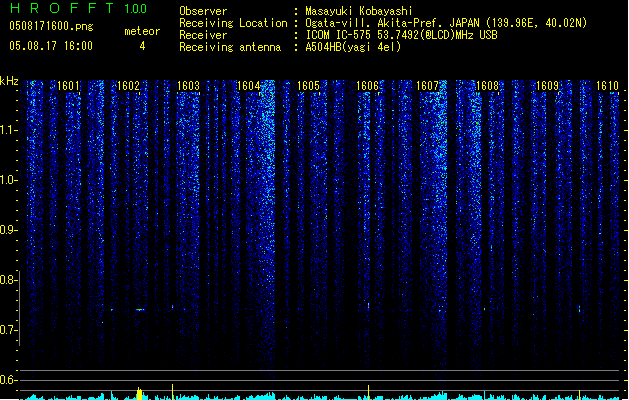Image resolution: width=629 pixels, height=400 pixels.
Task: Select the filename 0508171600.png
Action: pos(51,26)
